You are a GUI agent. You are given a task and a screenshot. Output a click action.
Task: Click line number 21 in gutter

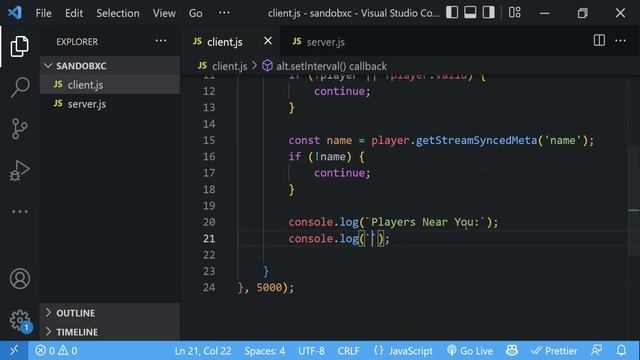[209, 238]
